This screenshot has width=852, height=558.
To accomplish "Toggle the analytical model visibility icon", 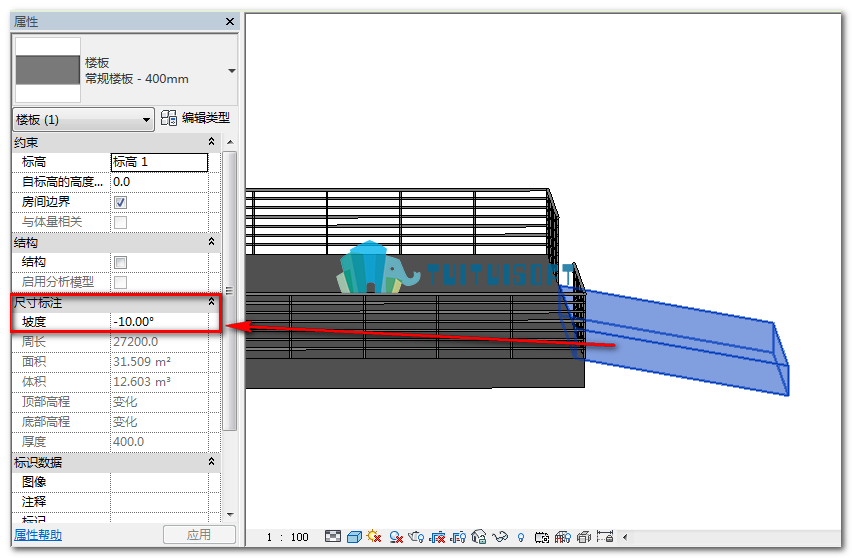I will click(562, 537).
